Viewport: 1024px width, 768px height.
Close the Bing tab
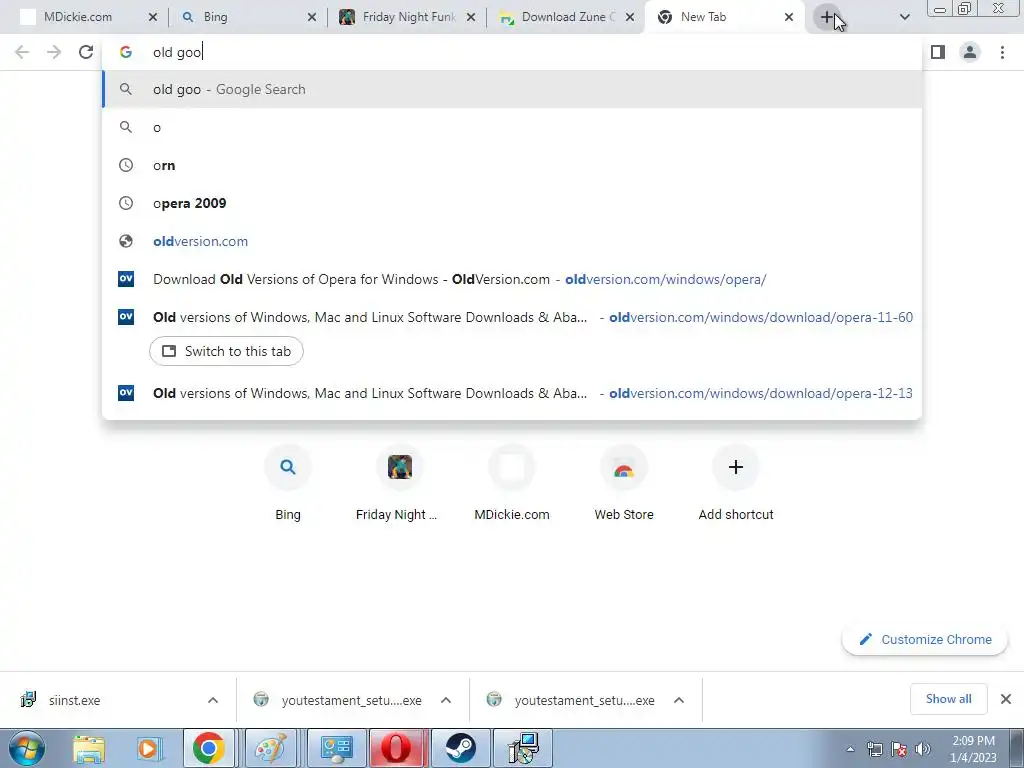(312, 18)
